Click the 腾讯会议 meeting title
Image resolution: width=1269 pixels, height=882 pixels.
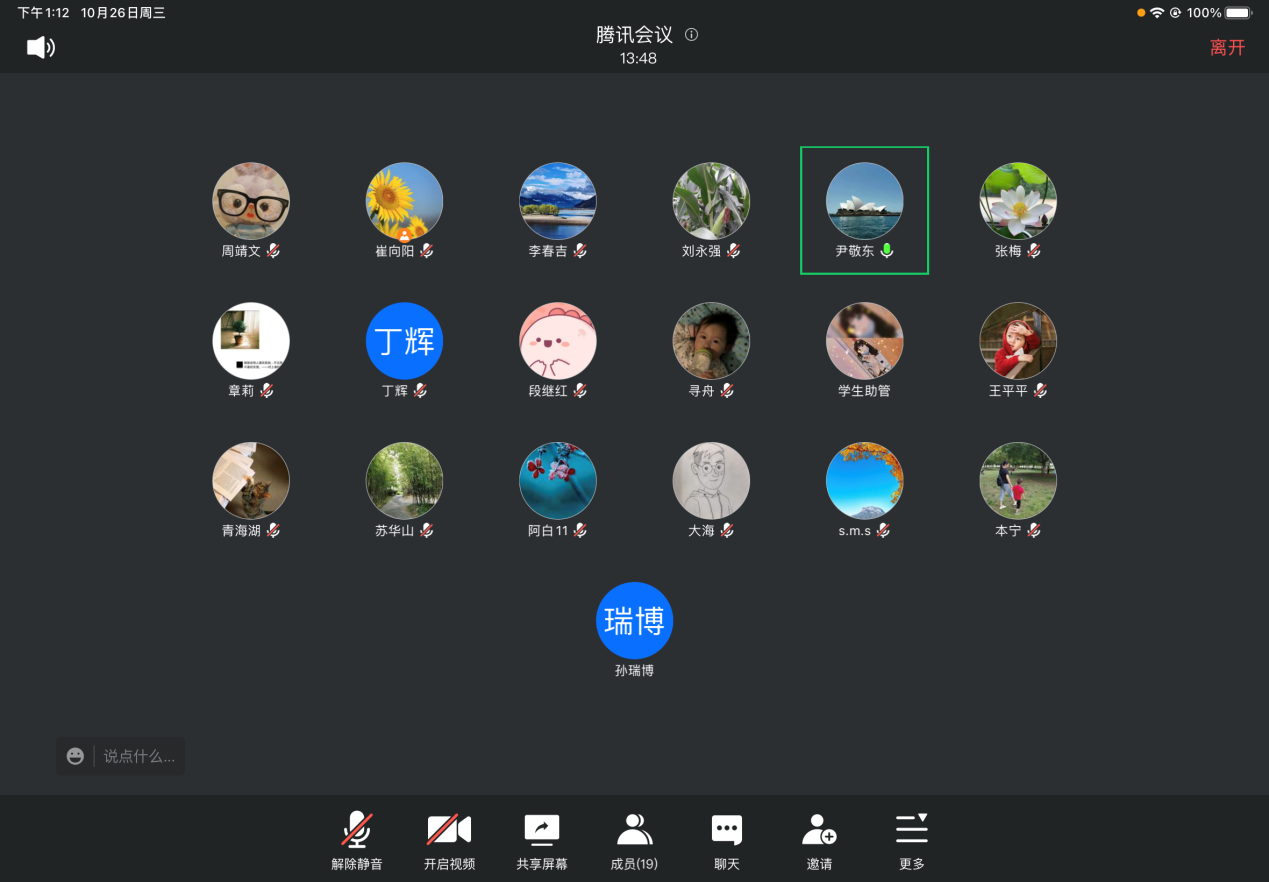click(634, 35)
